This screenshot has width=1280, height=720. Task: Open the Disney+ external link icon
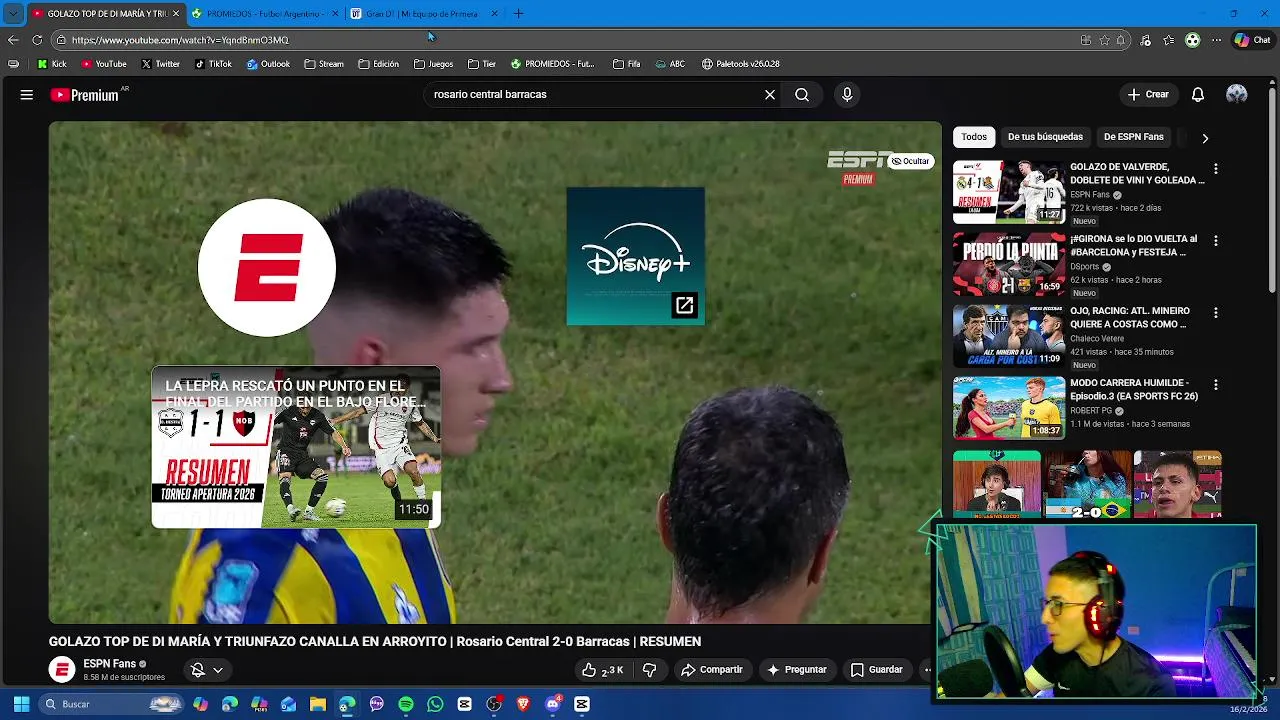click(x=684, y=306)
